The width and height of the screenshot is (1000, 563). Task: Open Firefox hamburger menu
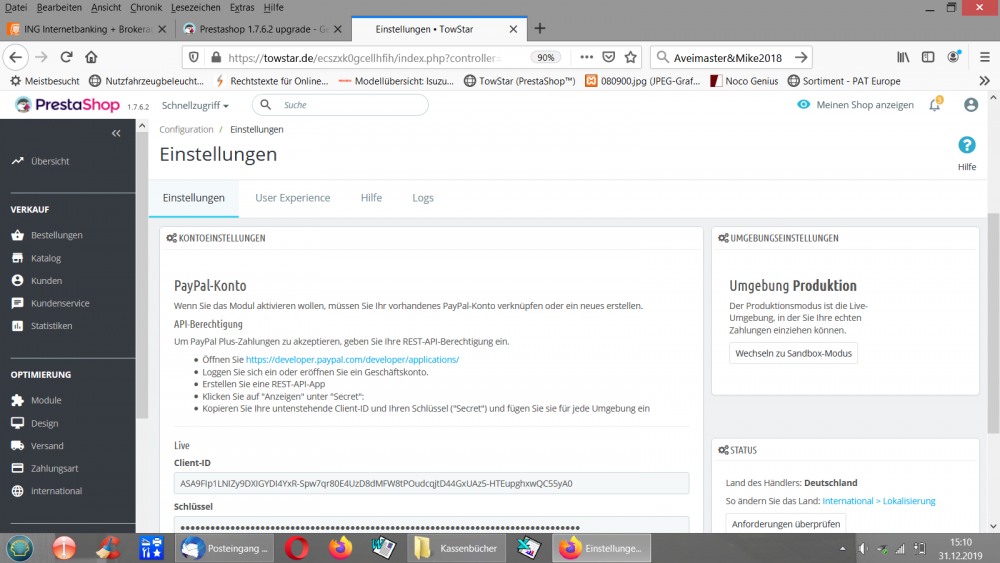point(985,57)
